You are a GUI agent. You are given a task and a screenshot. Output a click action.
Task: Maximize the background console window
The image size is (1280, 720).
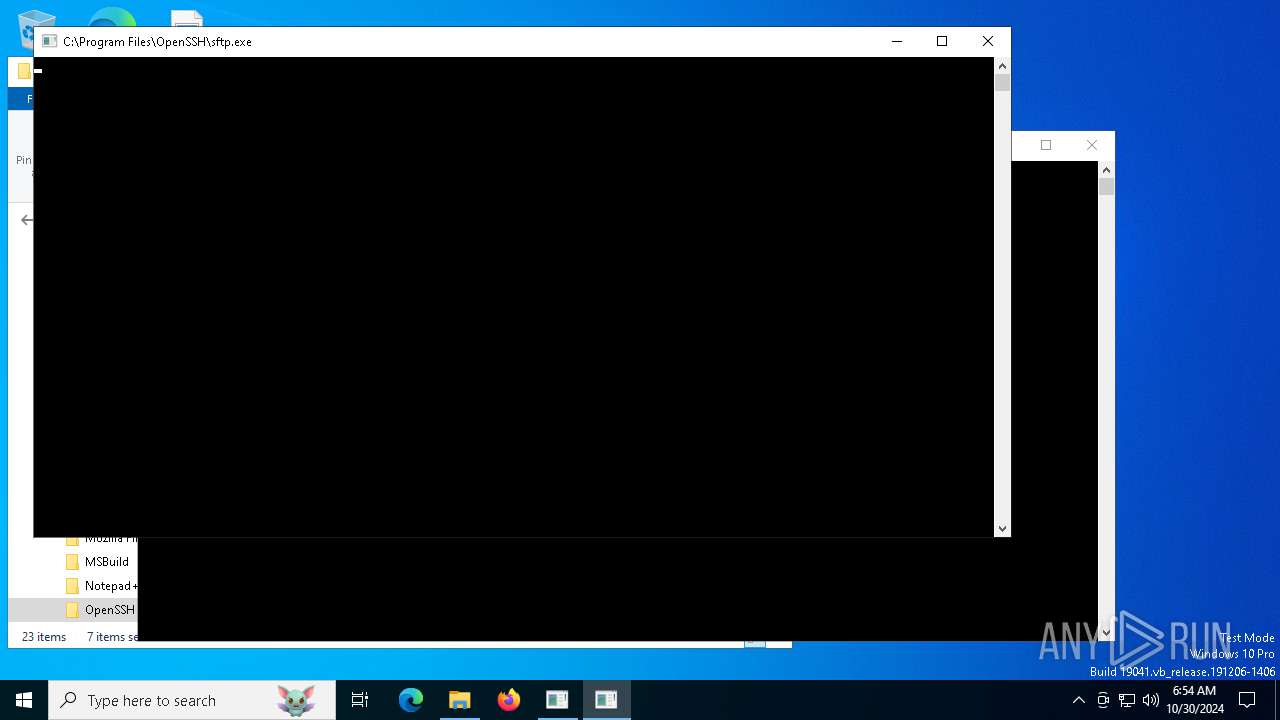(x=1046, y=145)
